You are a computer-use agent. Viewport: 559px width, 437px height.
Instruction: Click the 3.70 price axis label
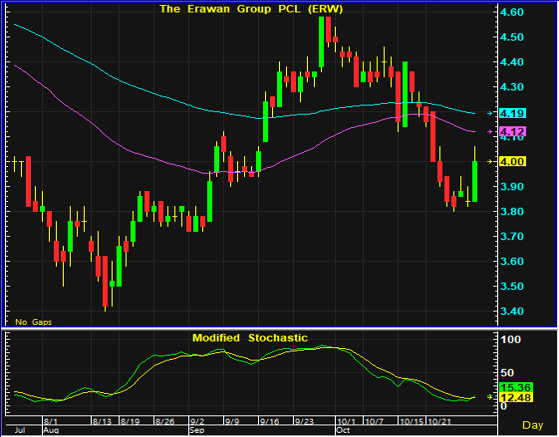click(512, 237)
